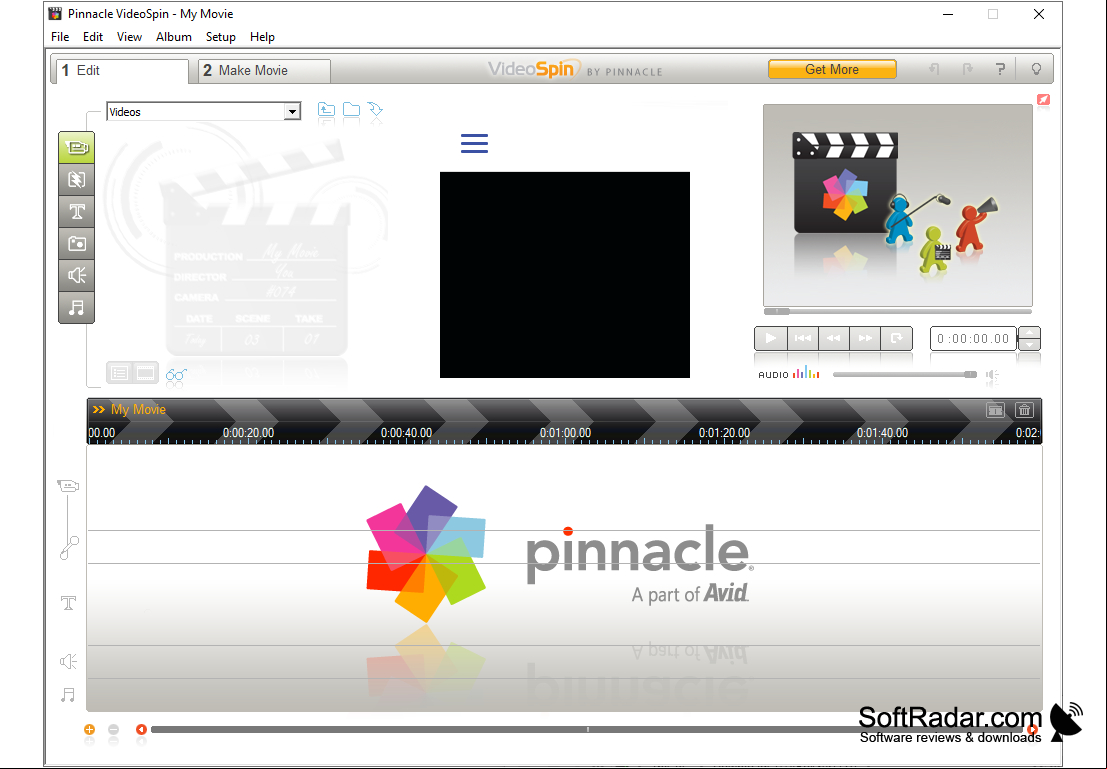Click the question mark help icon
The image size is (1107, 769).
click(x=1000, y=69)
